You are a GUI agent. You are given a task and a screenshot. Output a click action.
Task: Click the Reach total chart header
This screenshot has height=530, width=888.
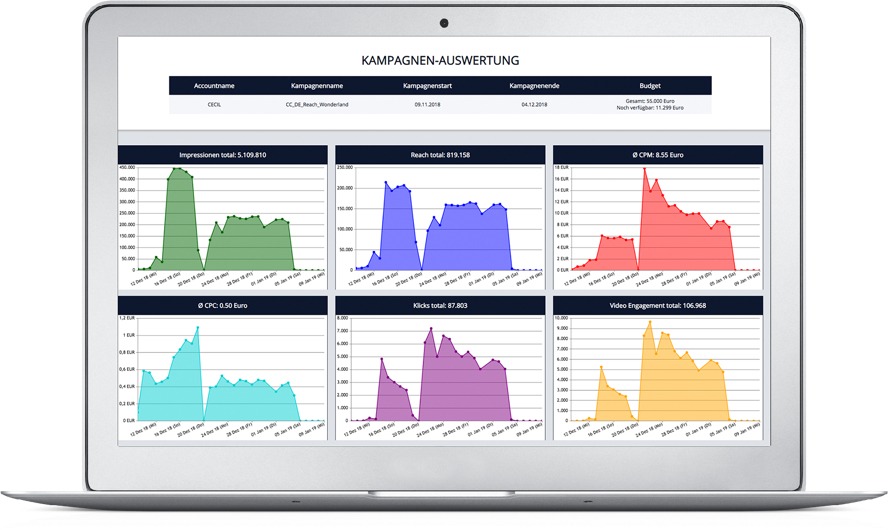[440, 155]
